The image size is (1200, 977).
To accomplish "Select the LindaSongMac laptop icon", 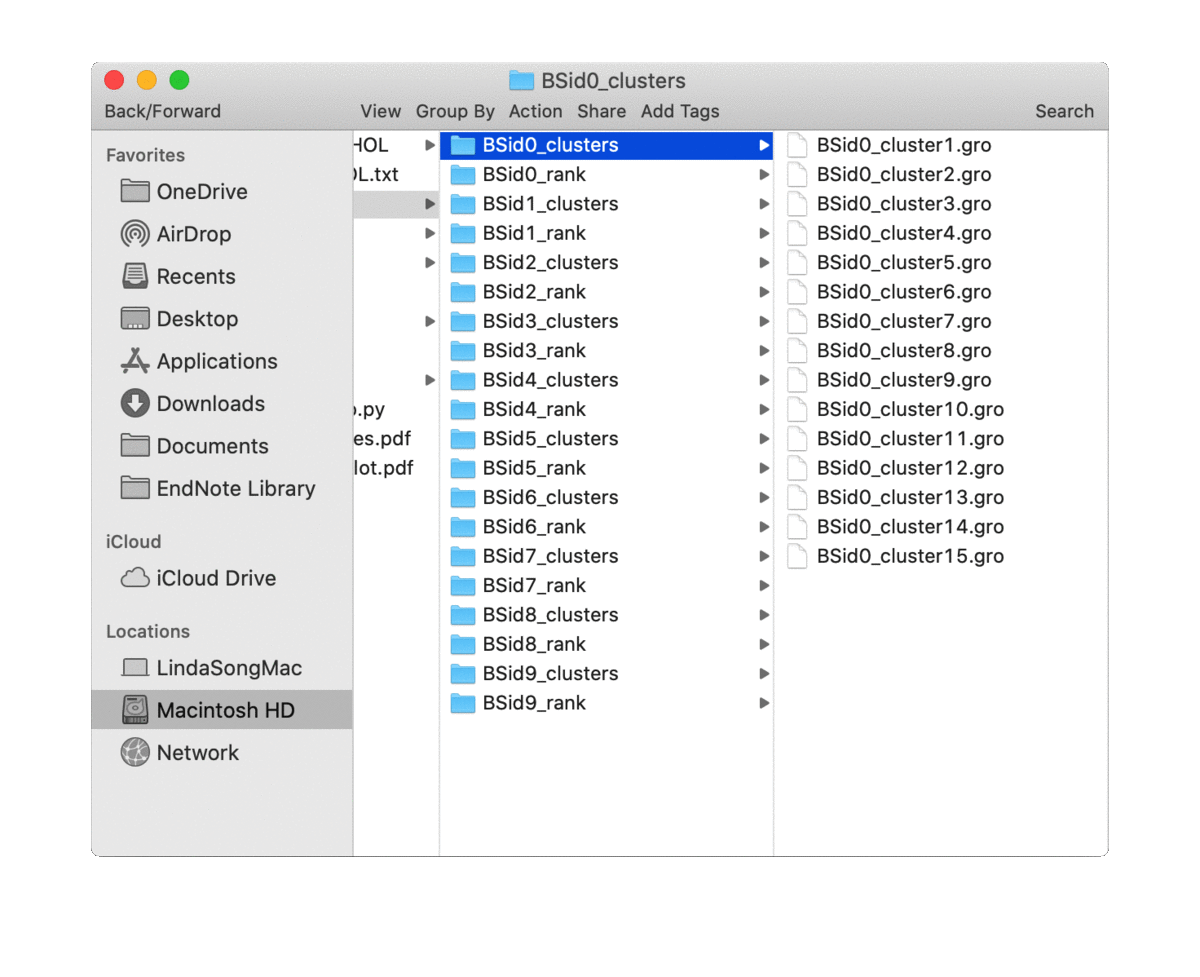I will click(x=134, y=668).
